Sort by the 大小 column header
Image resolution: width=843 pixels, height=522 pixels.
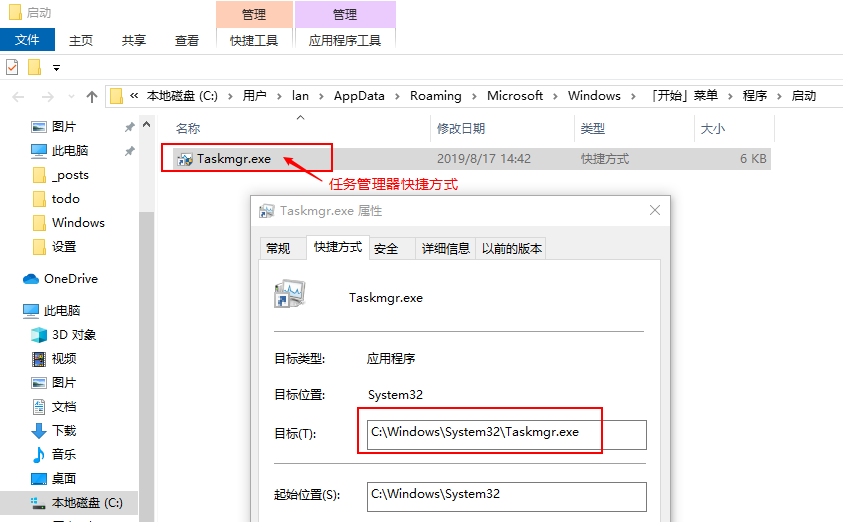point(712,128)
